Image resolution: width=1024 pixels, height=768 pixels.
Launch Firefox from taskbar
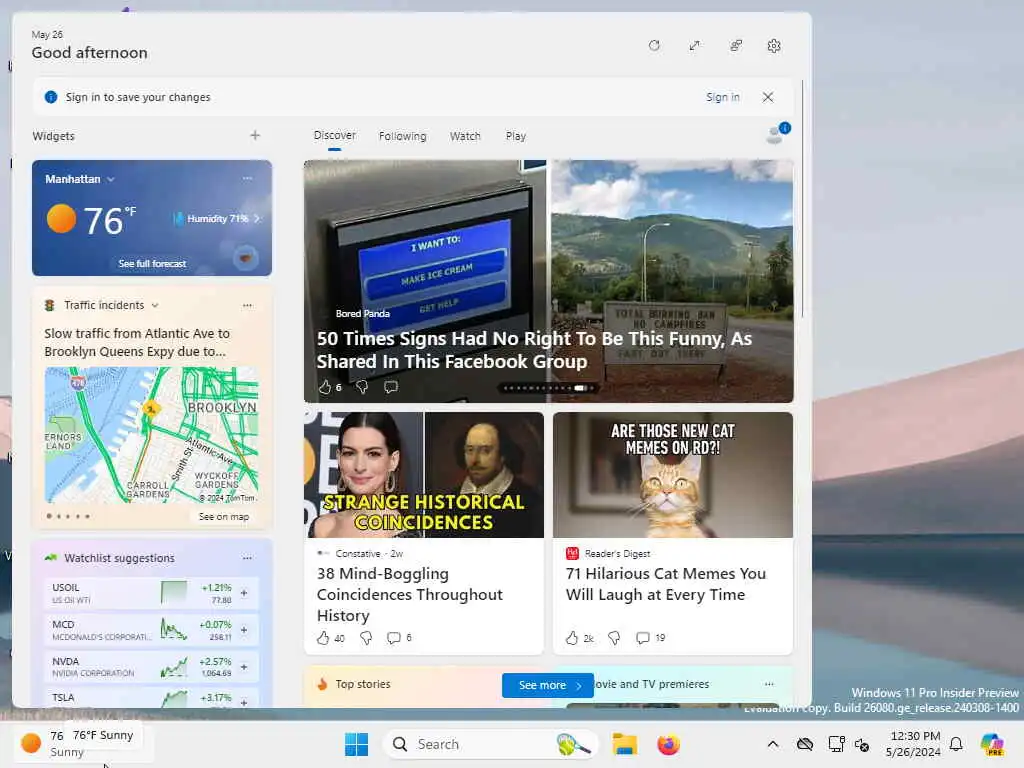(668, 744)
